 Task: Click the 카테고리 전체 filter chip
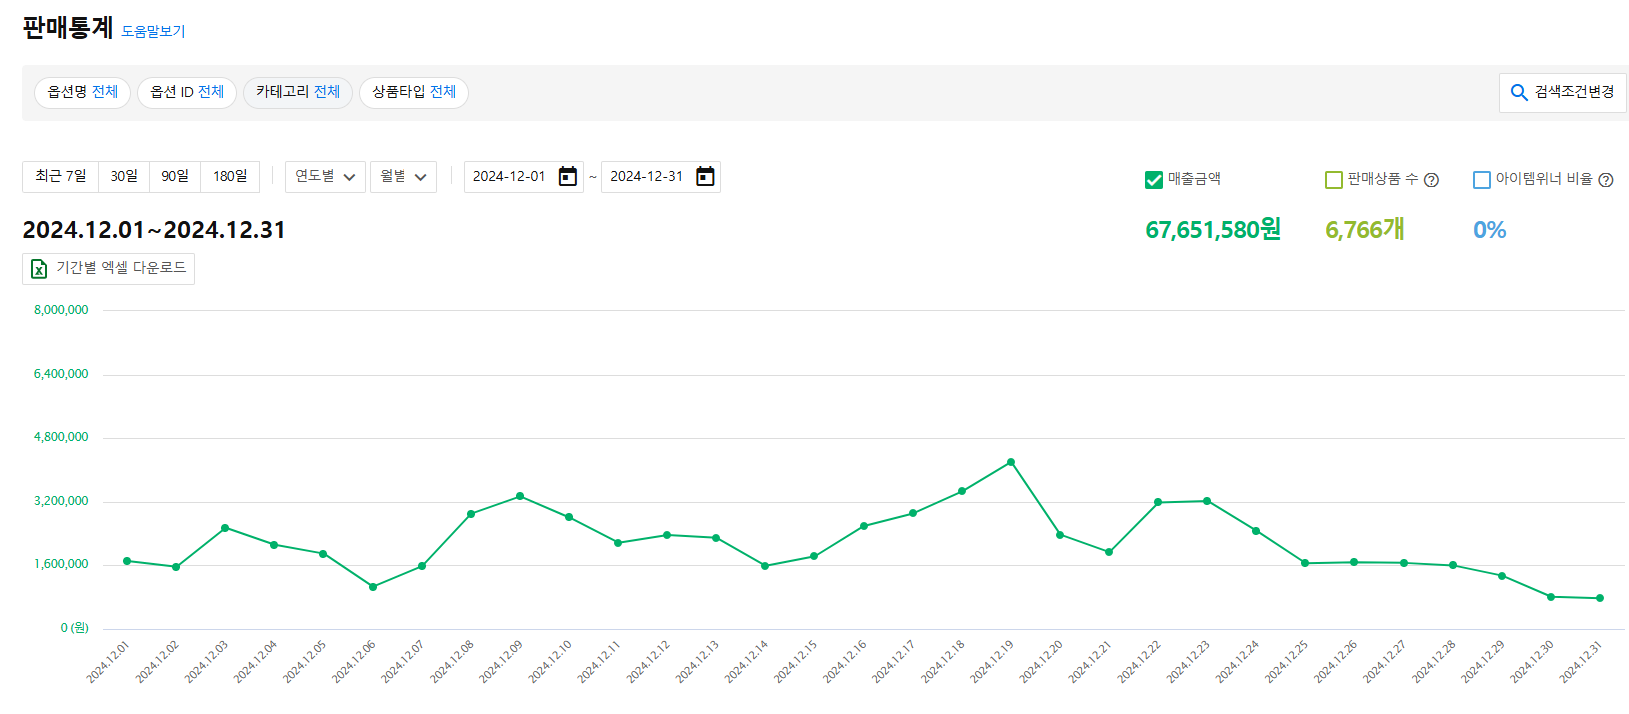click(297, 92)
